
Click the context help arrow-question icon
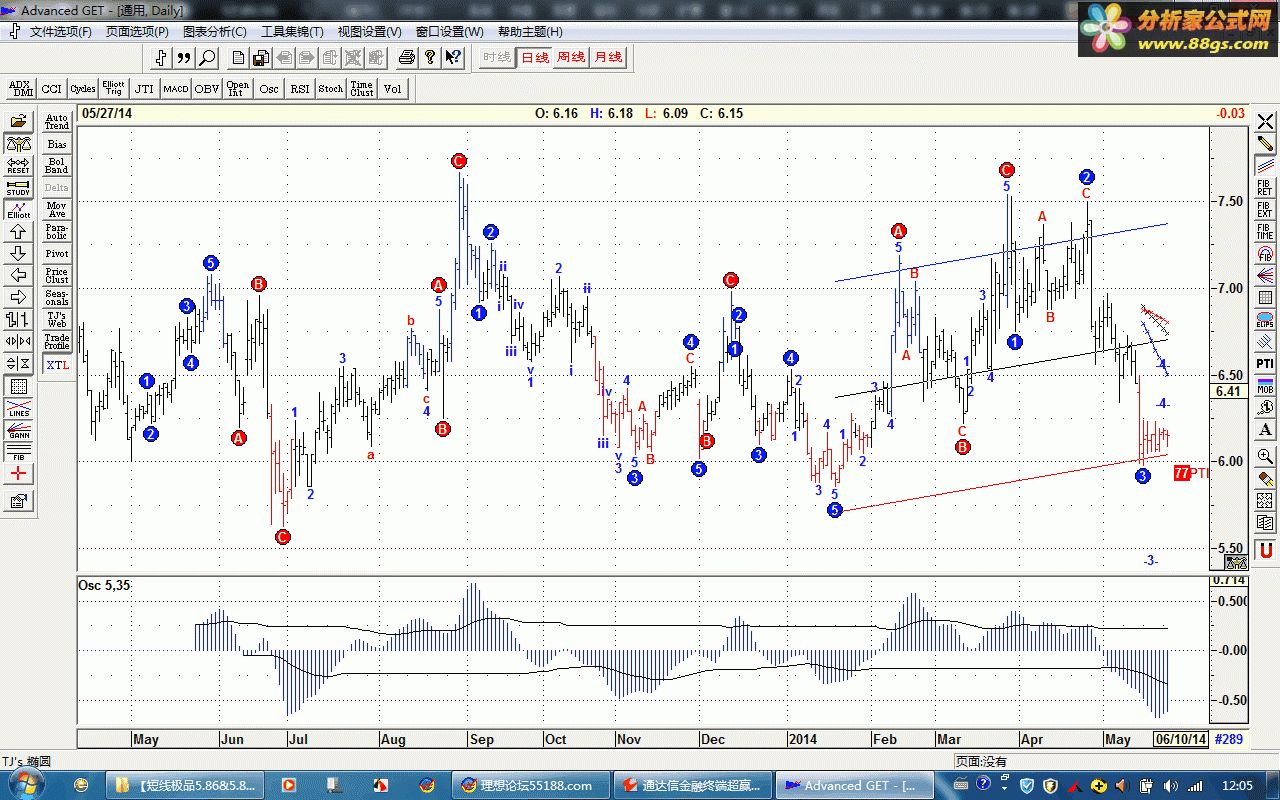(453, 58)
